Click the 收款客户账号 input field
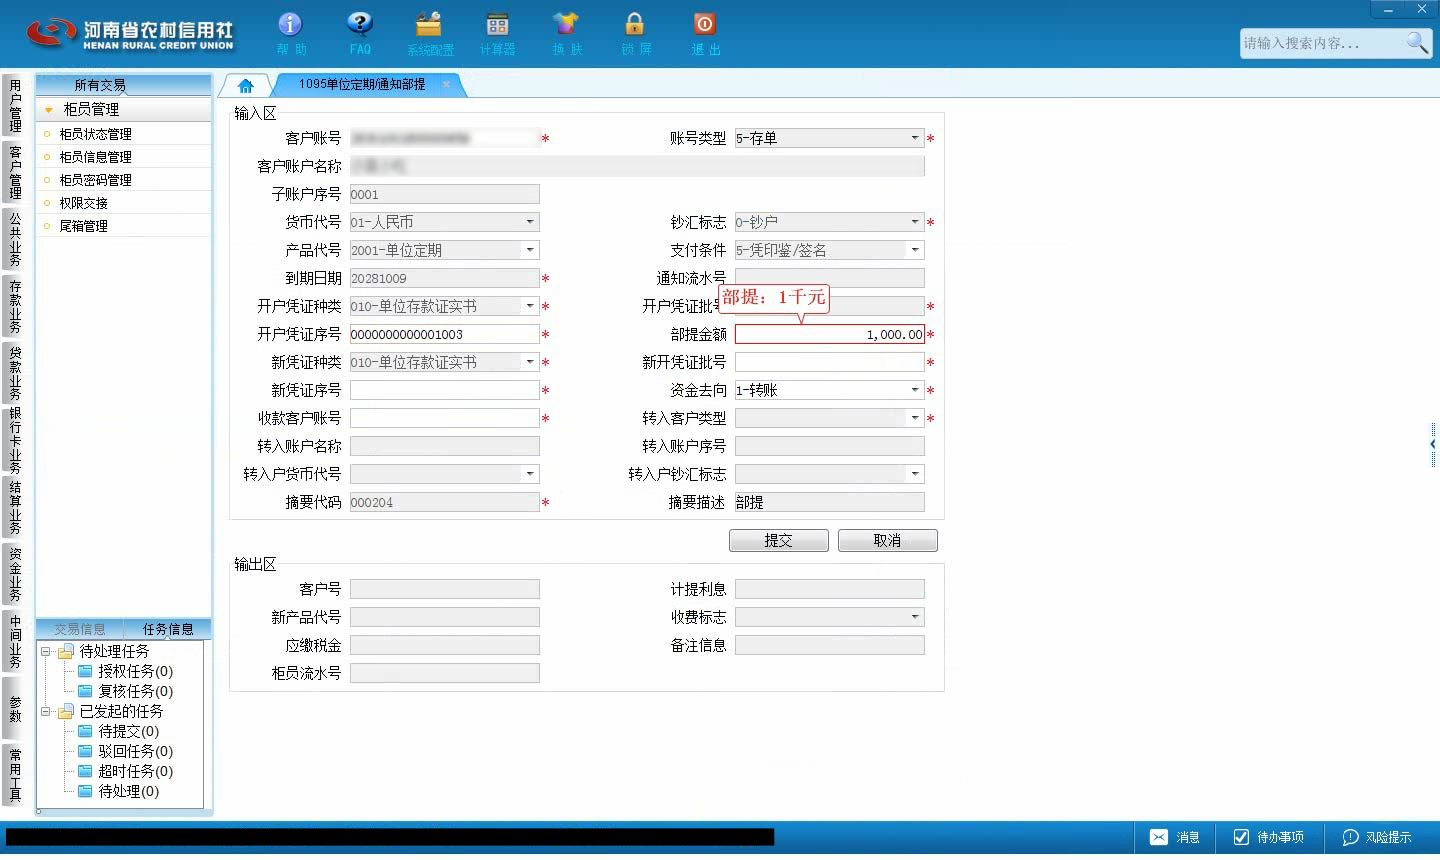 444,418
